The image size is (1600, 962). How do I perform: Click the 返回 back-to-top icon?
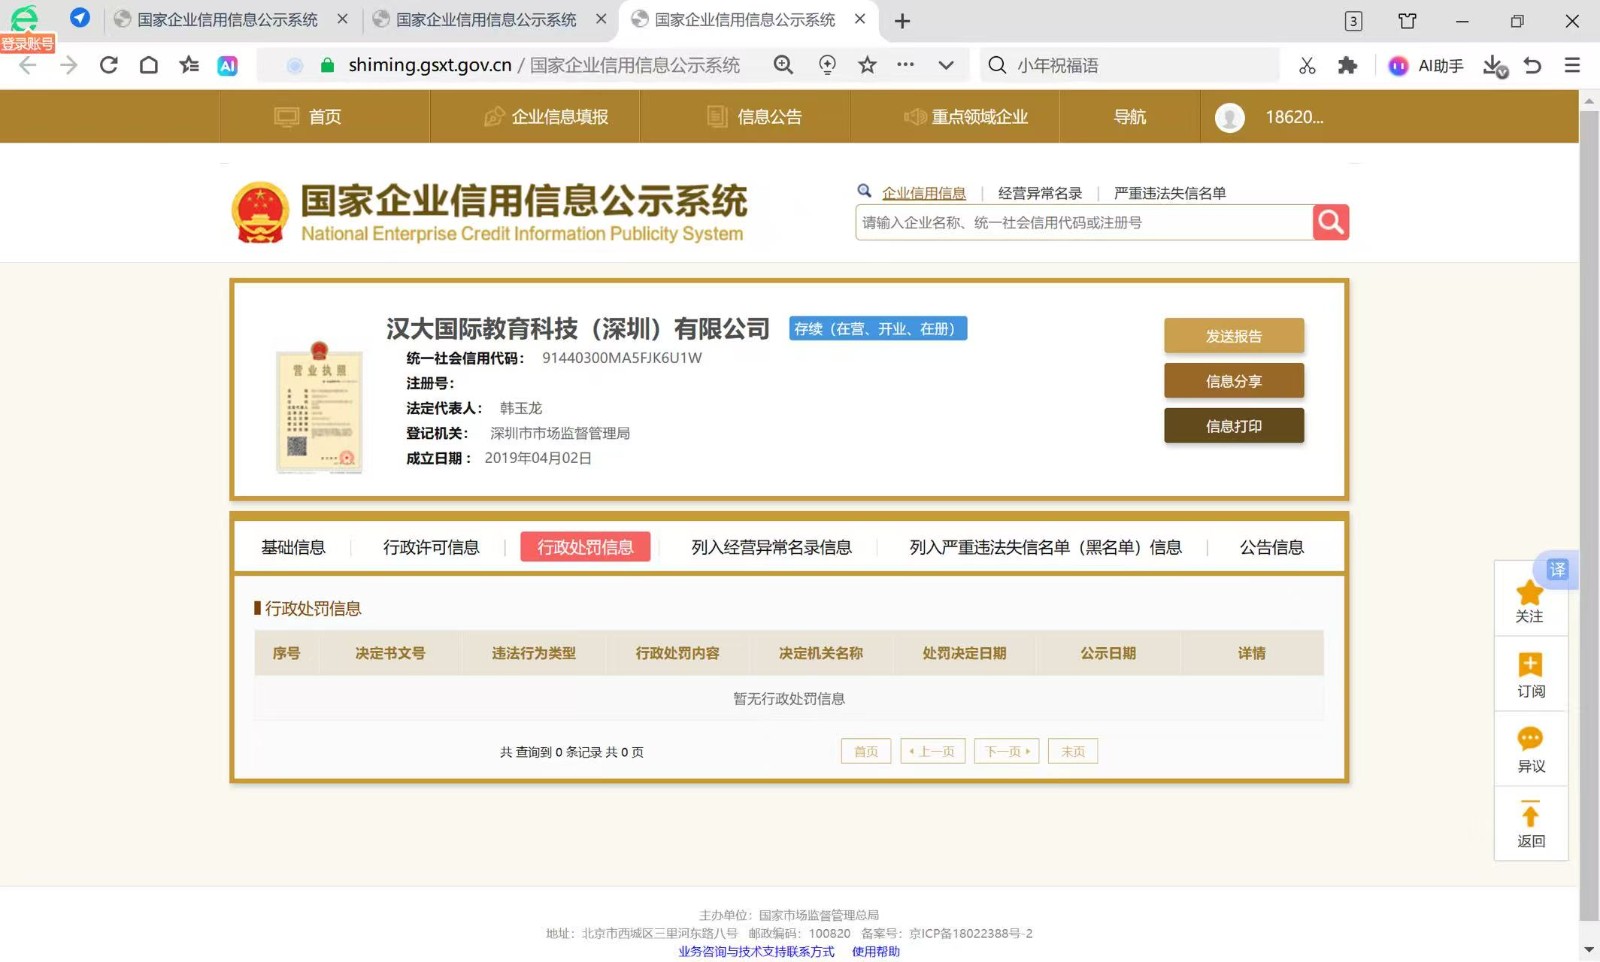coord(1529,815)
